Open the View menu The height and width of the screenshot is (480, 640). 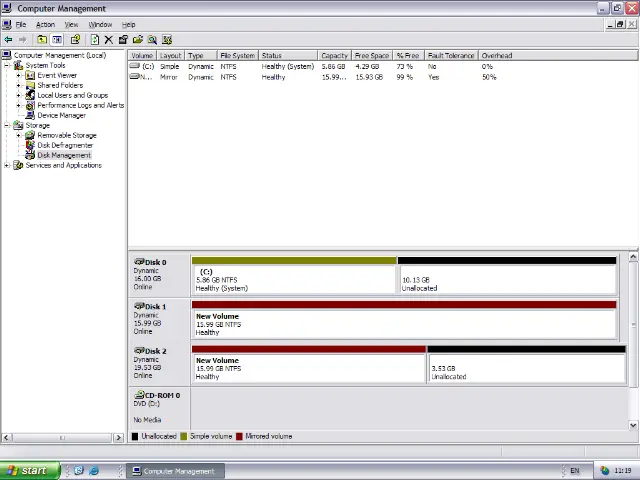(71, 24)
